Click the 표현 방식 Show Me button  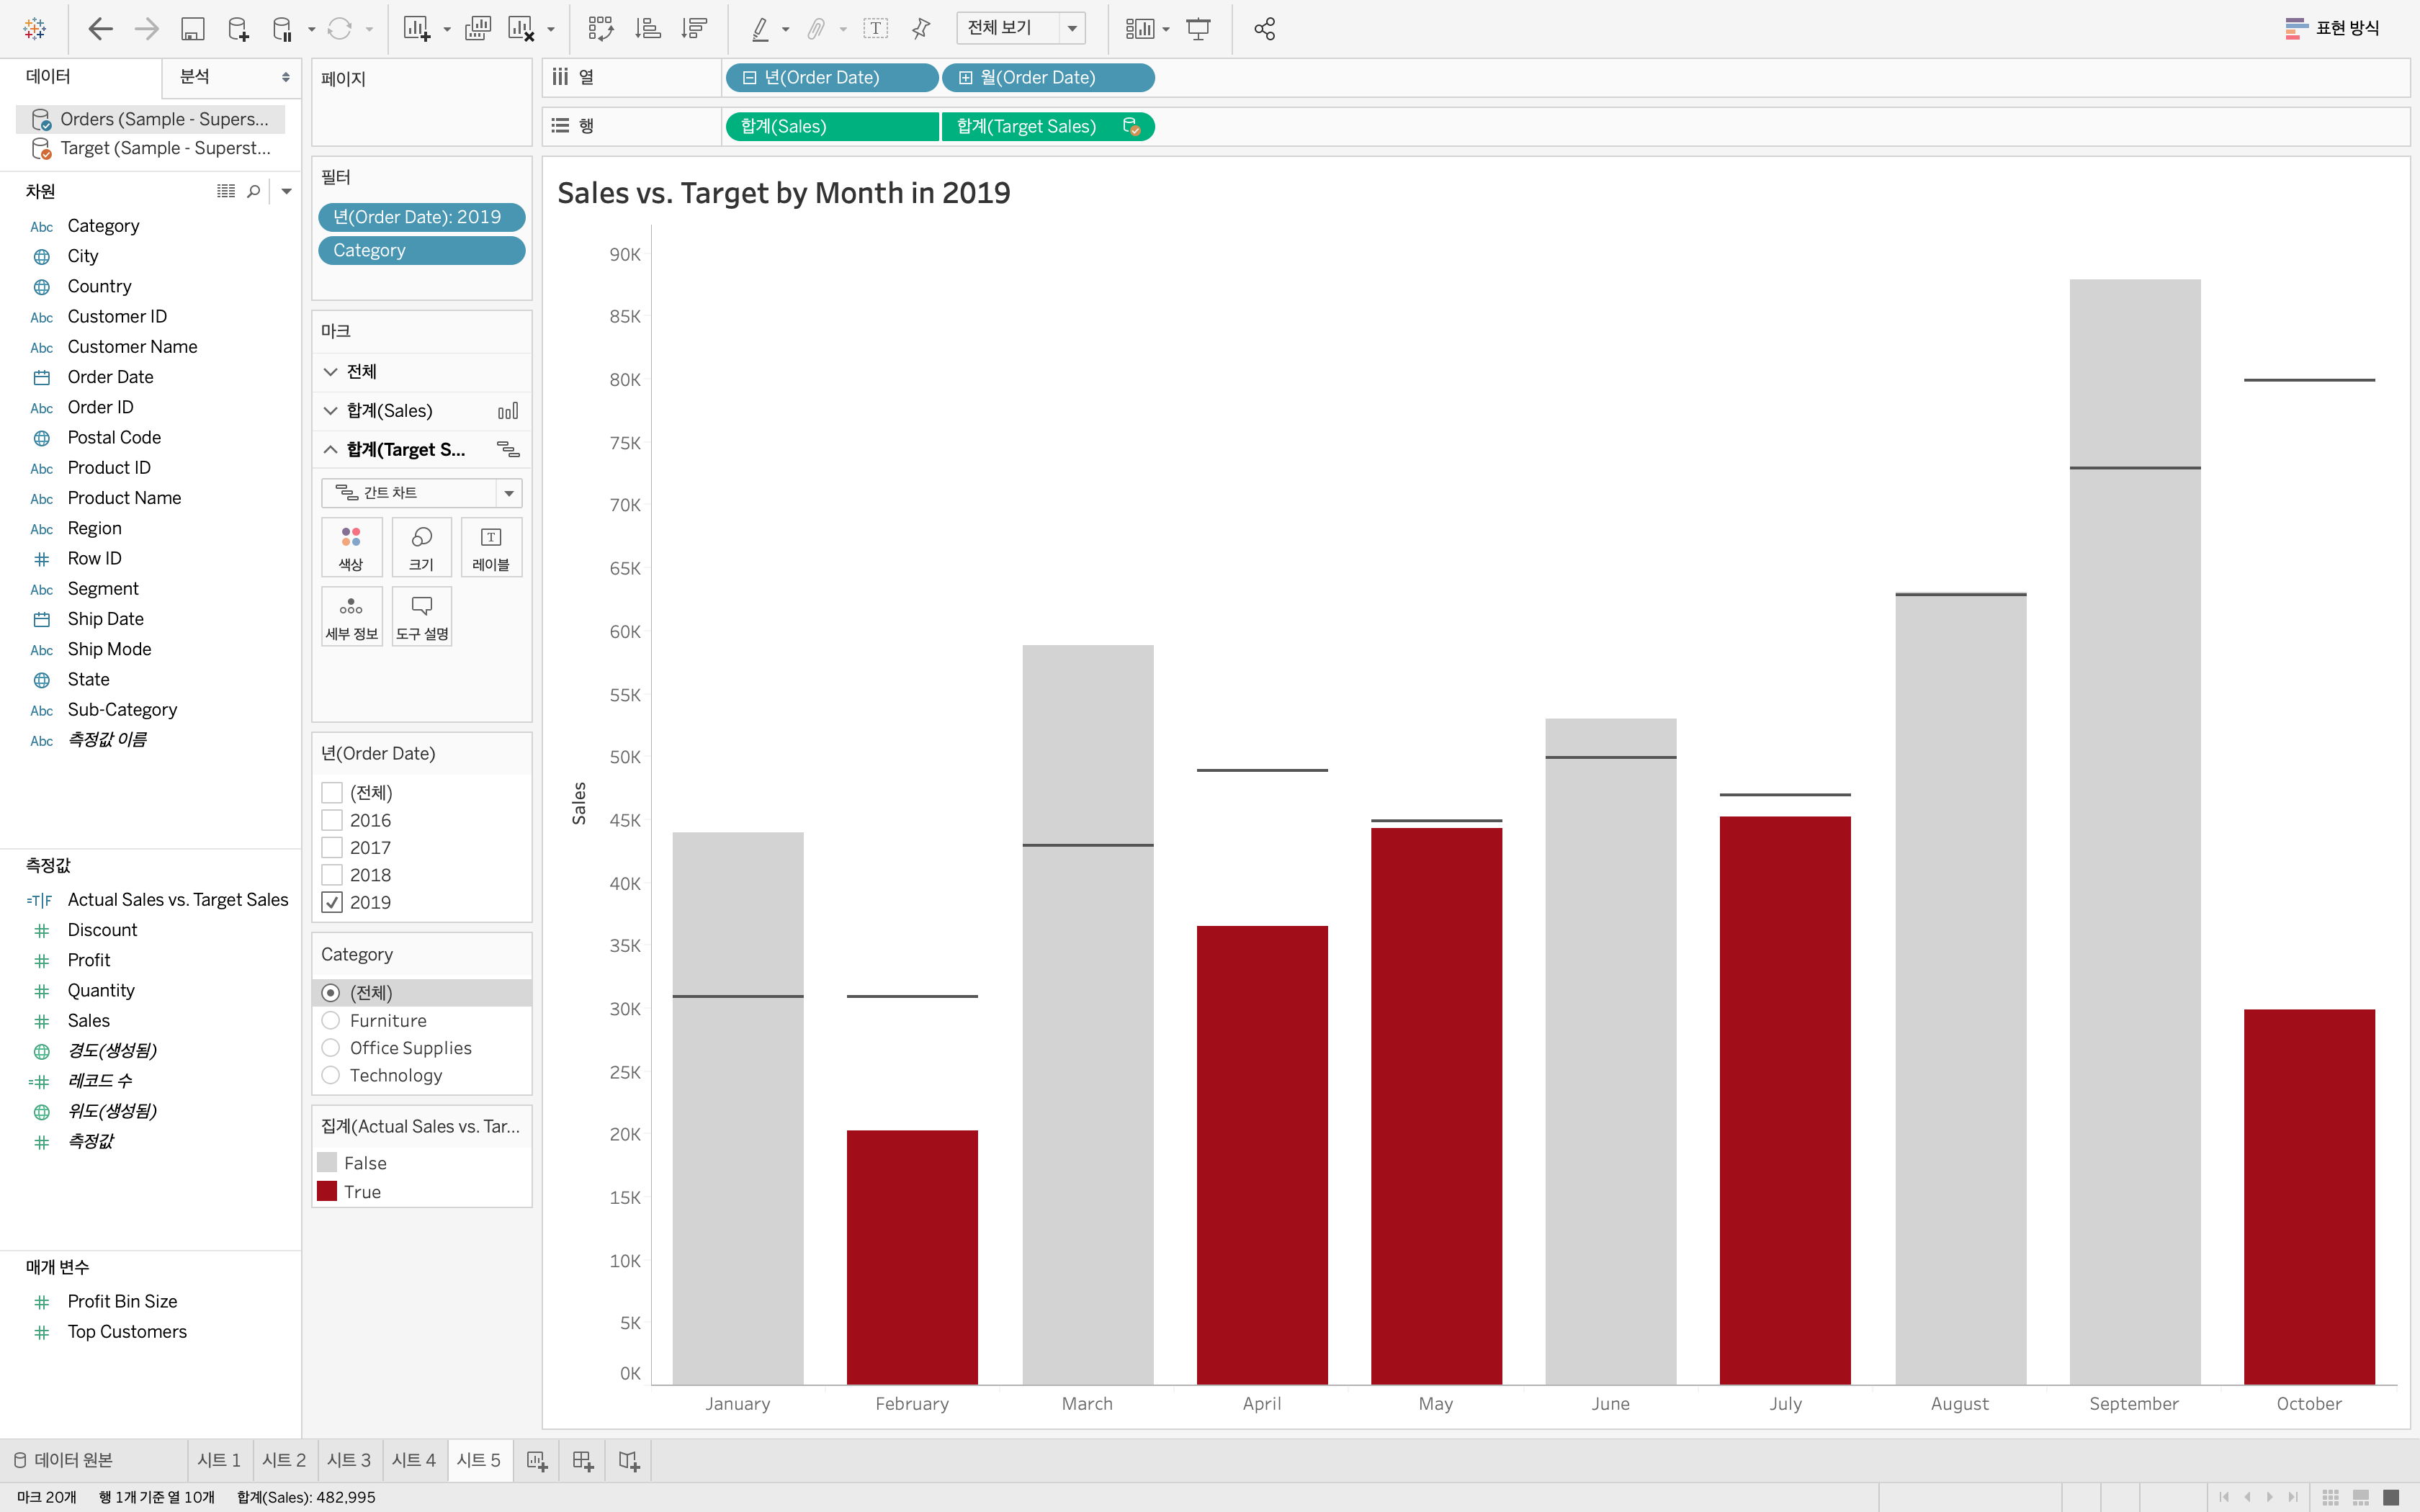pos(2332,28)
